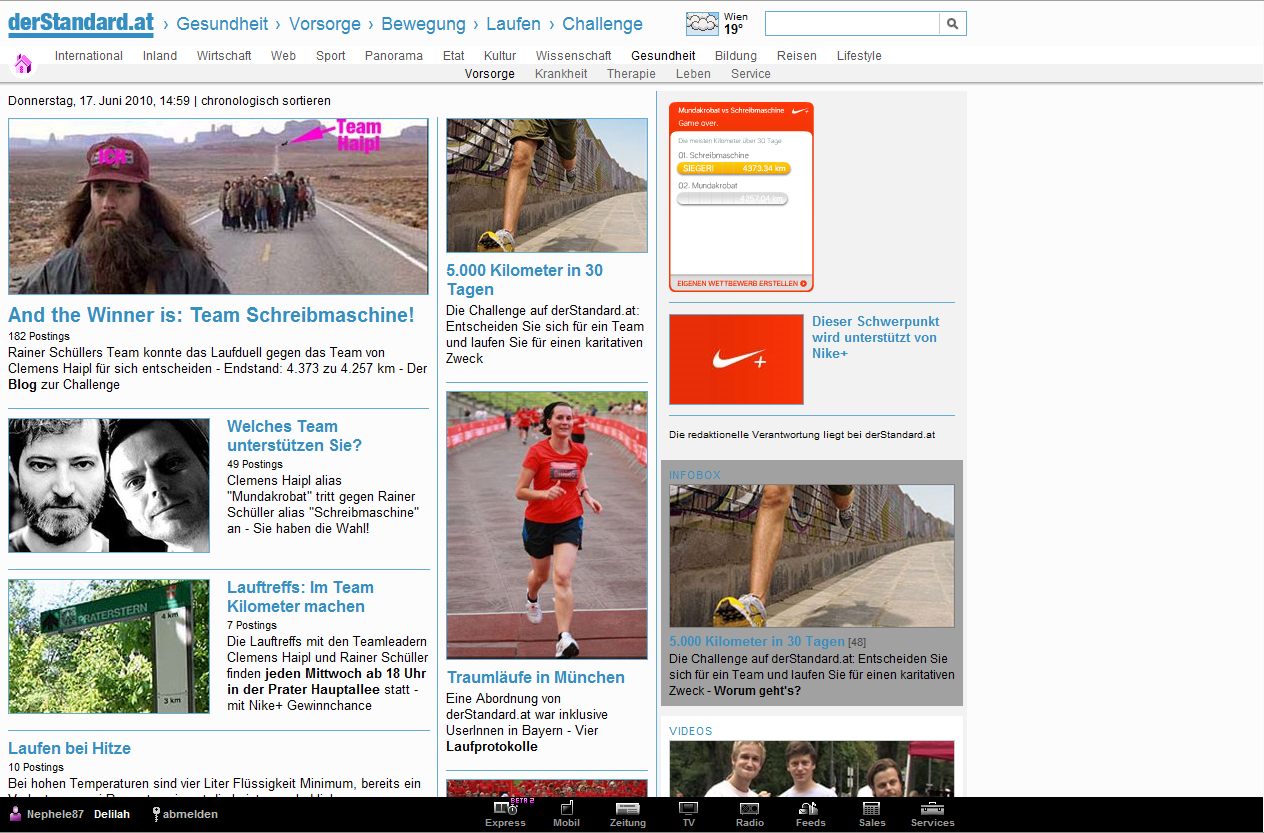Open the Wirtschaft section
This screenshot has width=1264, height=833.
(x=224, y=56)
